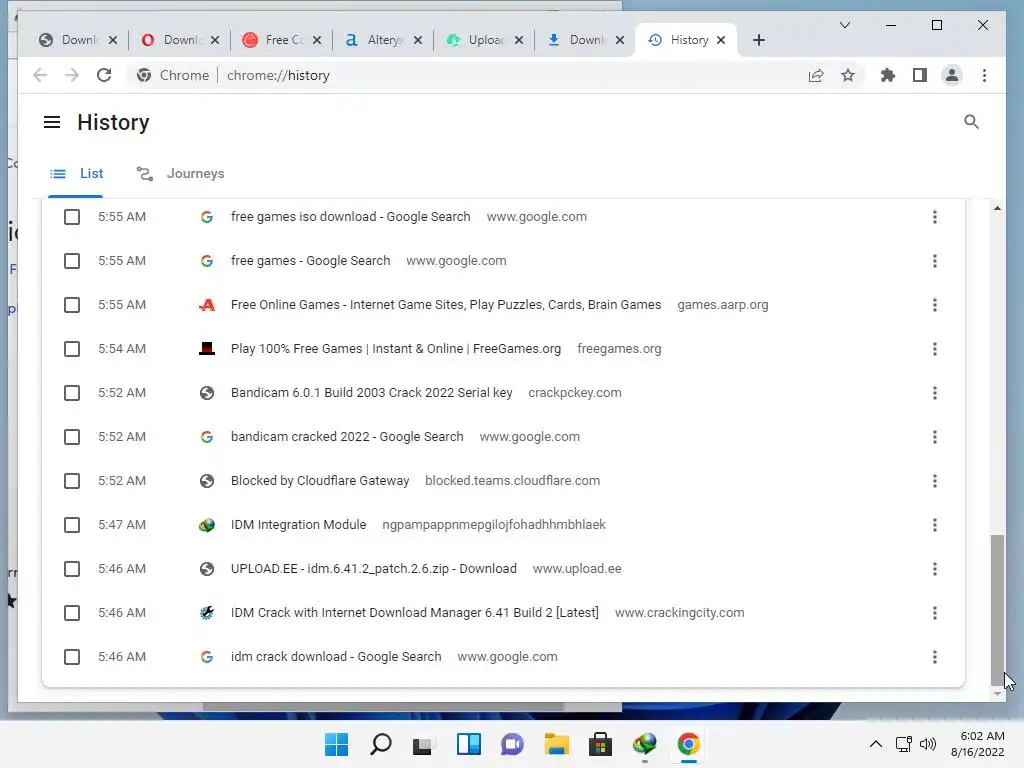Open the tab search chevron
Image resolution: width=1024 pixels, height=768 pixels.
coord(844,25)
